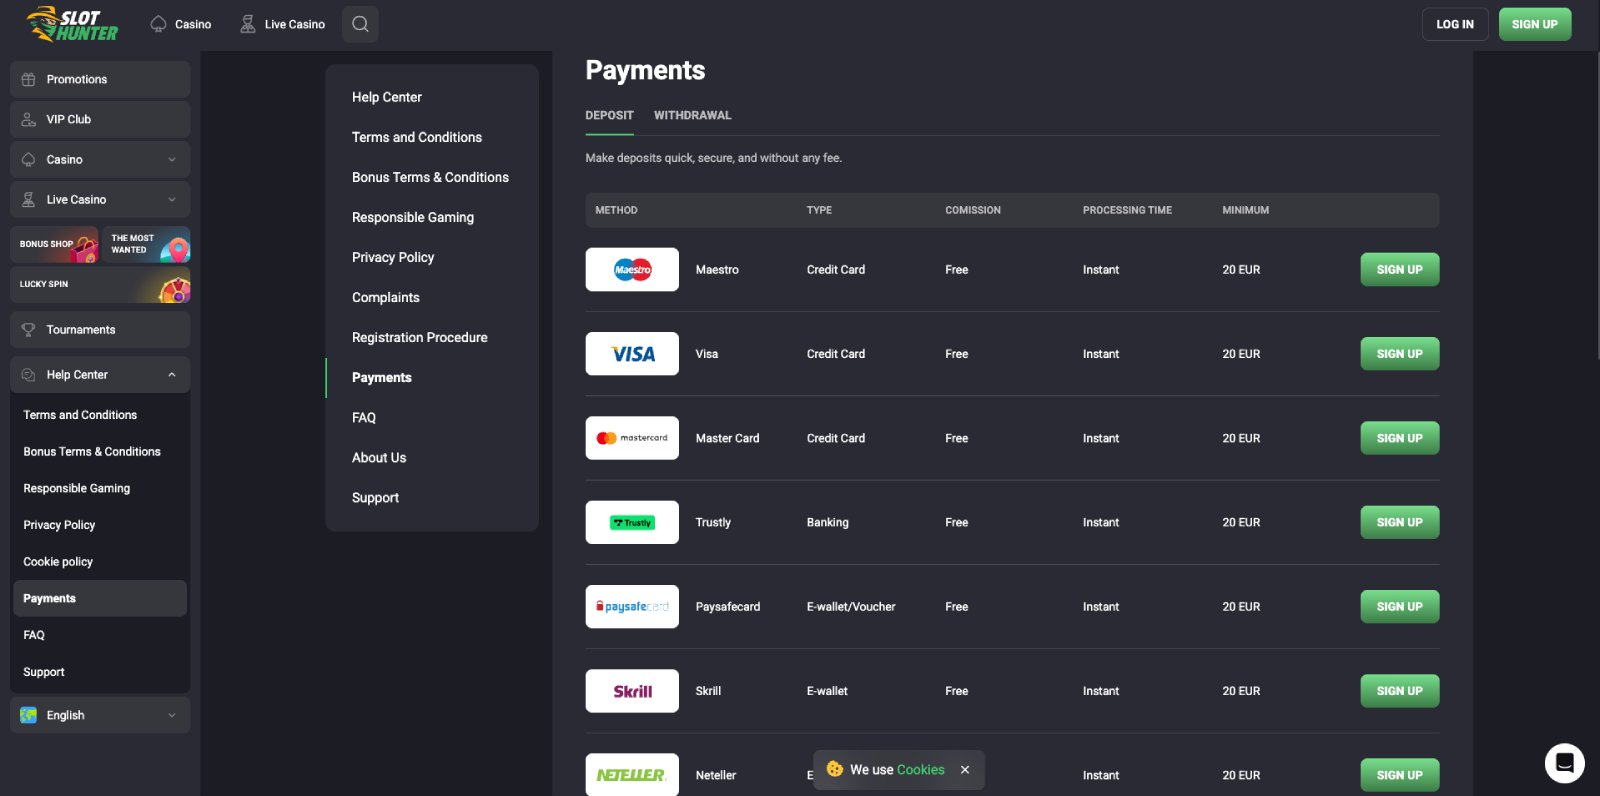Click Sign Up in the Trustly row

pyautogui.click(x=1400, y=522)
